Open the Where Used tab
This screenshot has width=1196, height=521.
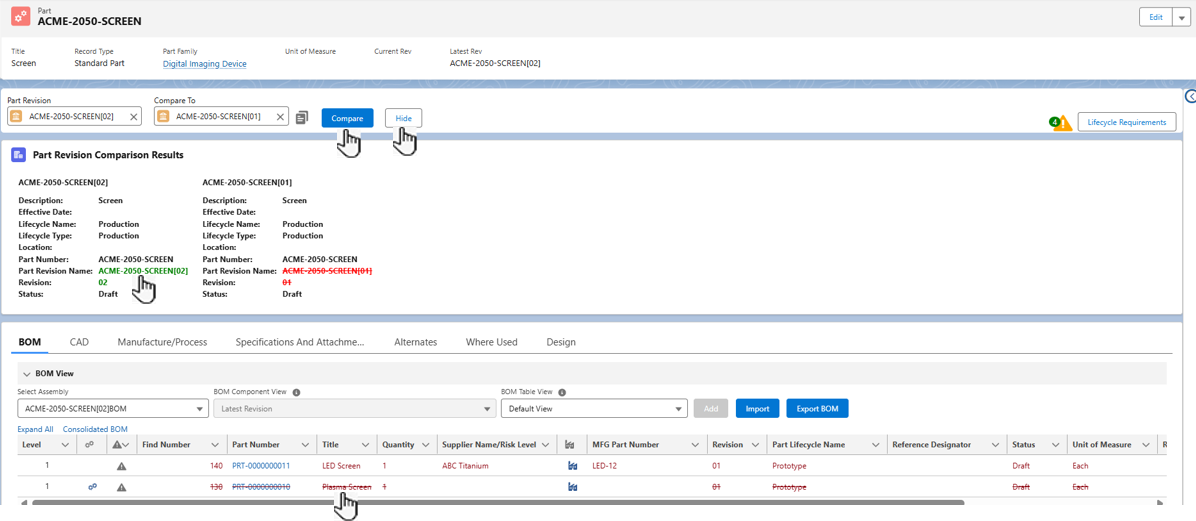click(x=491, y=342)
